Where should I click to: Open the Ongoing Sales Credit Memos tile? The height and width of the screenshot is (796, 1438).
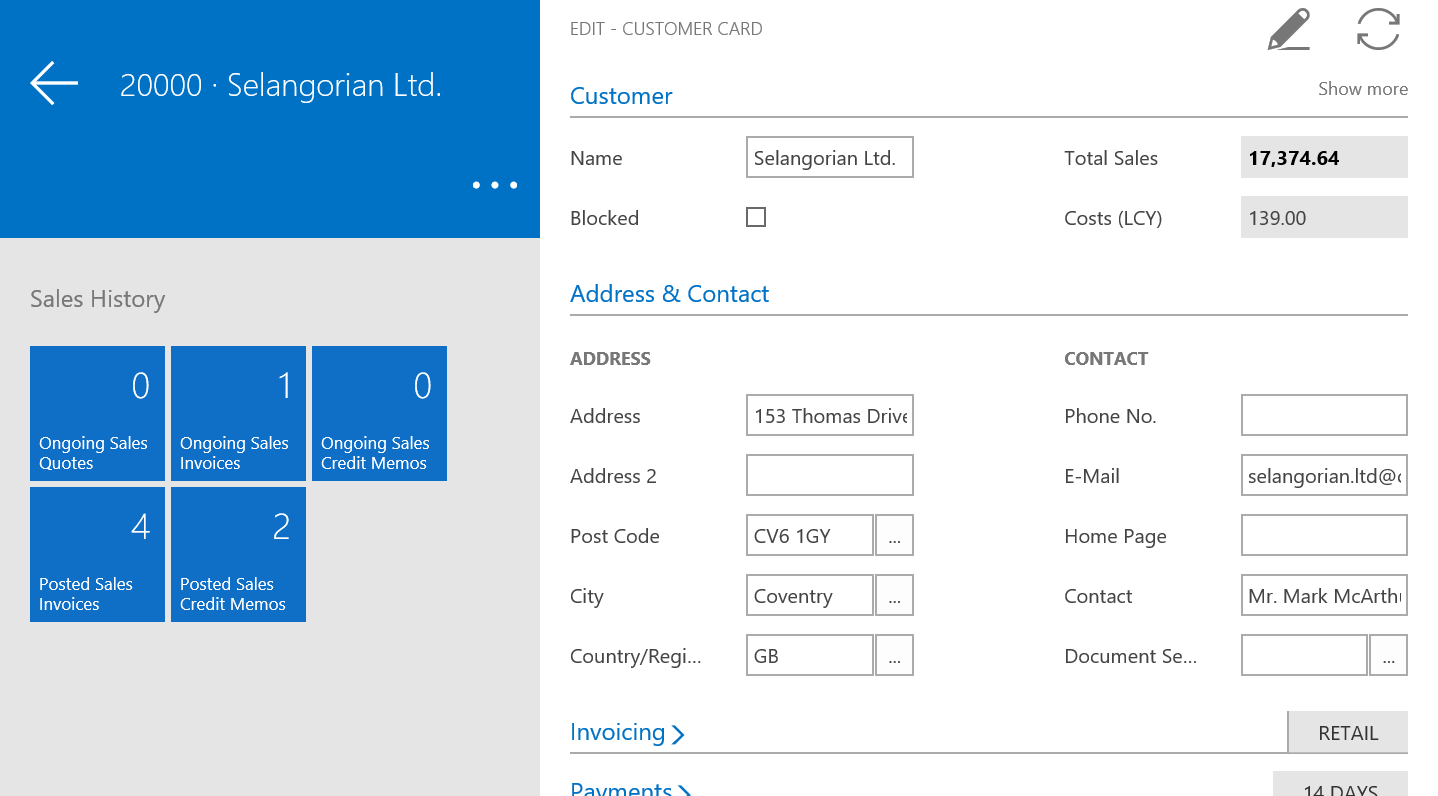(379, 414)
